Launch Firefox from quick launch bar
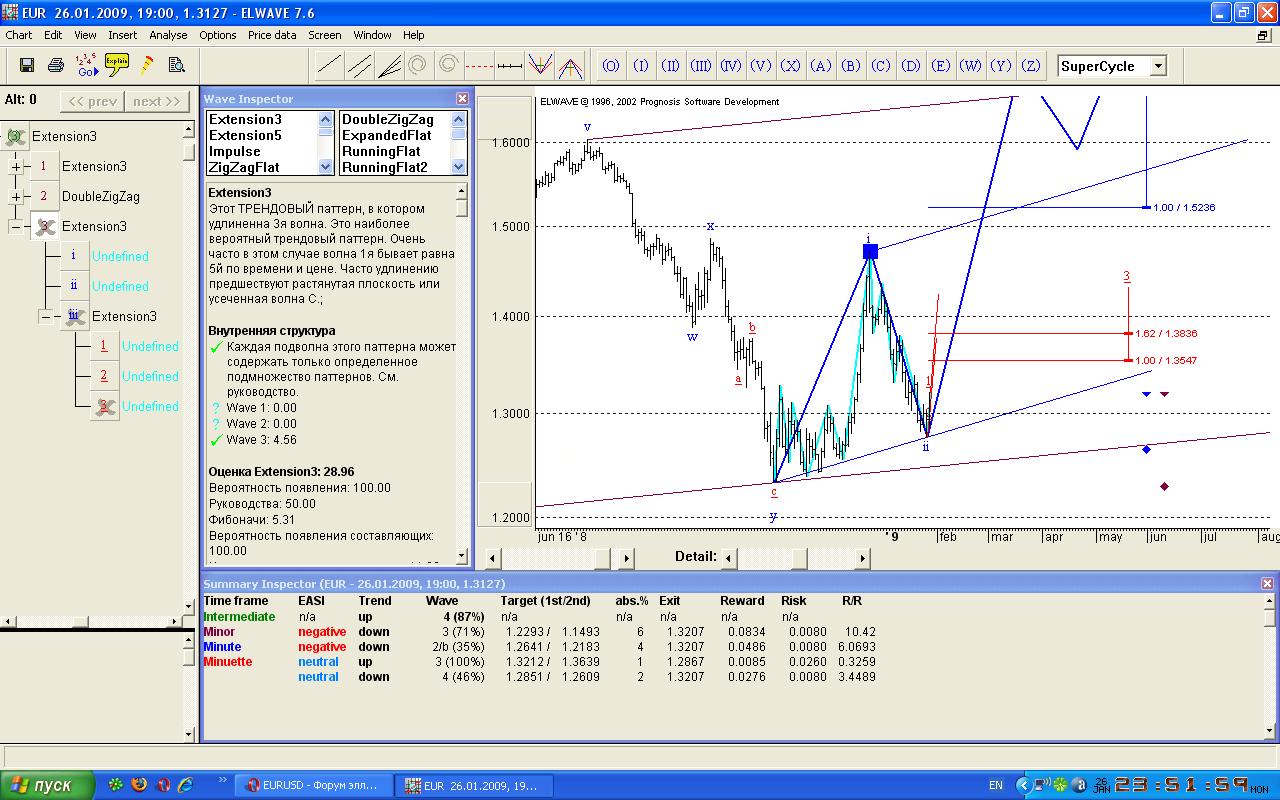 click(x=139, y=785)
